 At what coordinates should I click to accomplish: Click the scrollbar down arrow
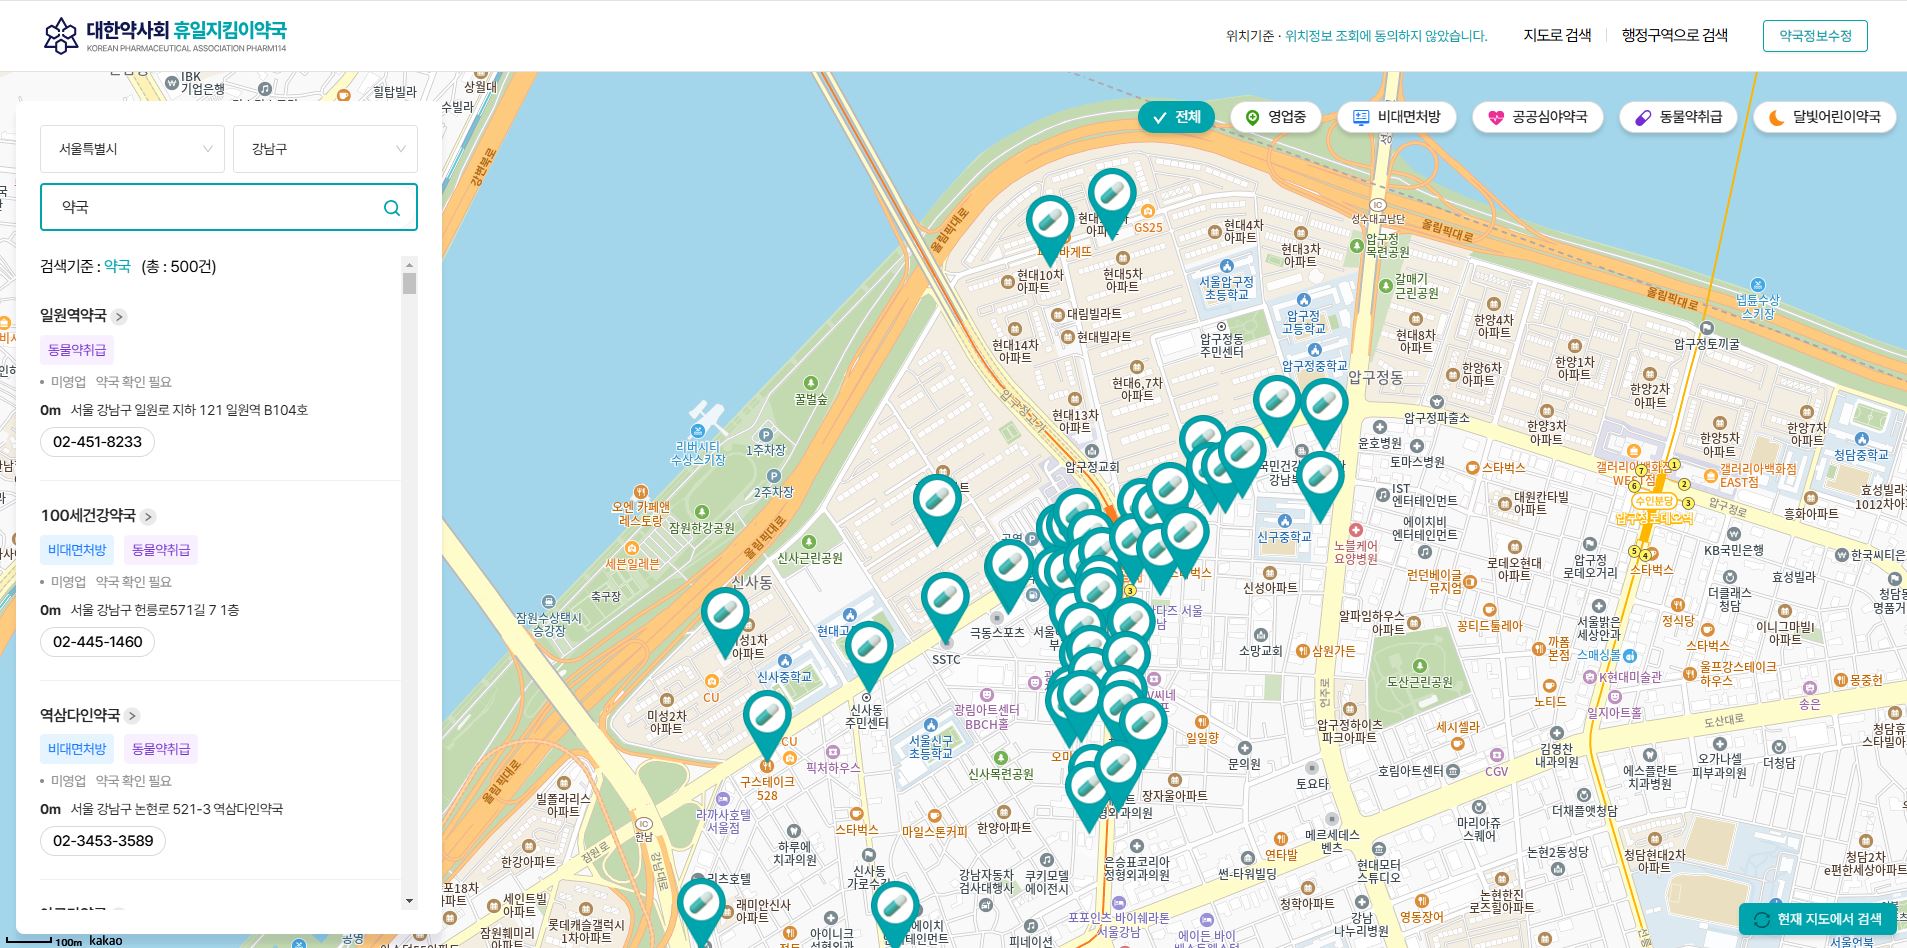(409, 901)
